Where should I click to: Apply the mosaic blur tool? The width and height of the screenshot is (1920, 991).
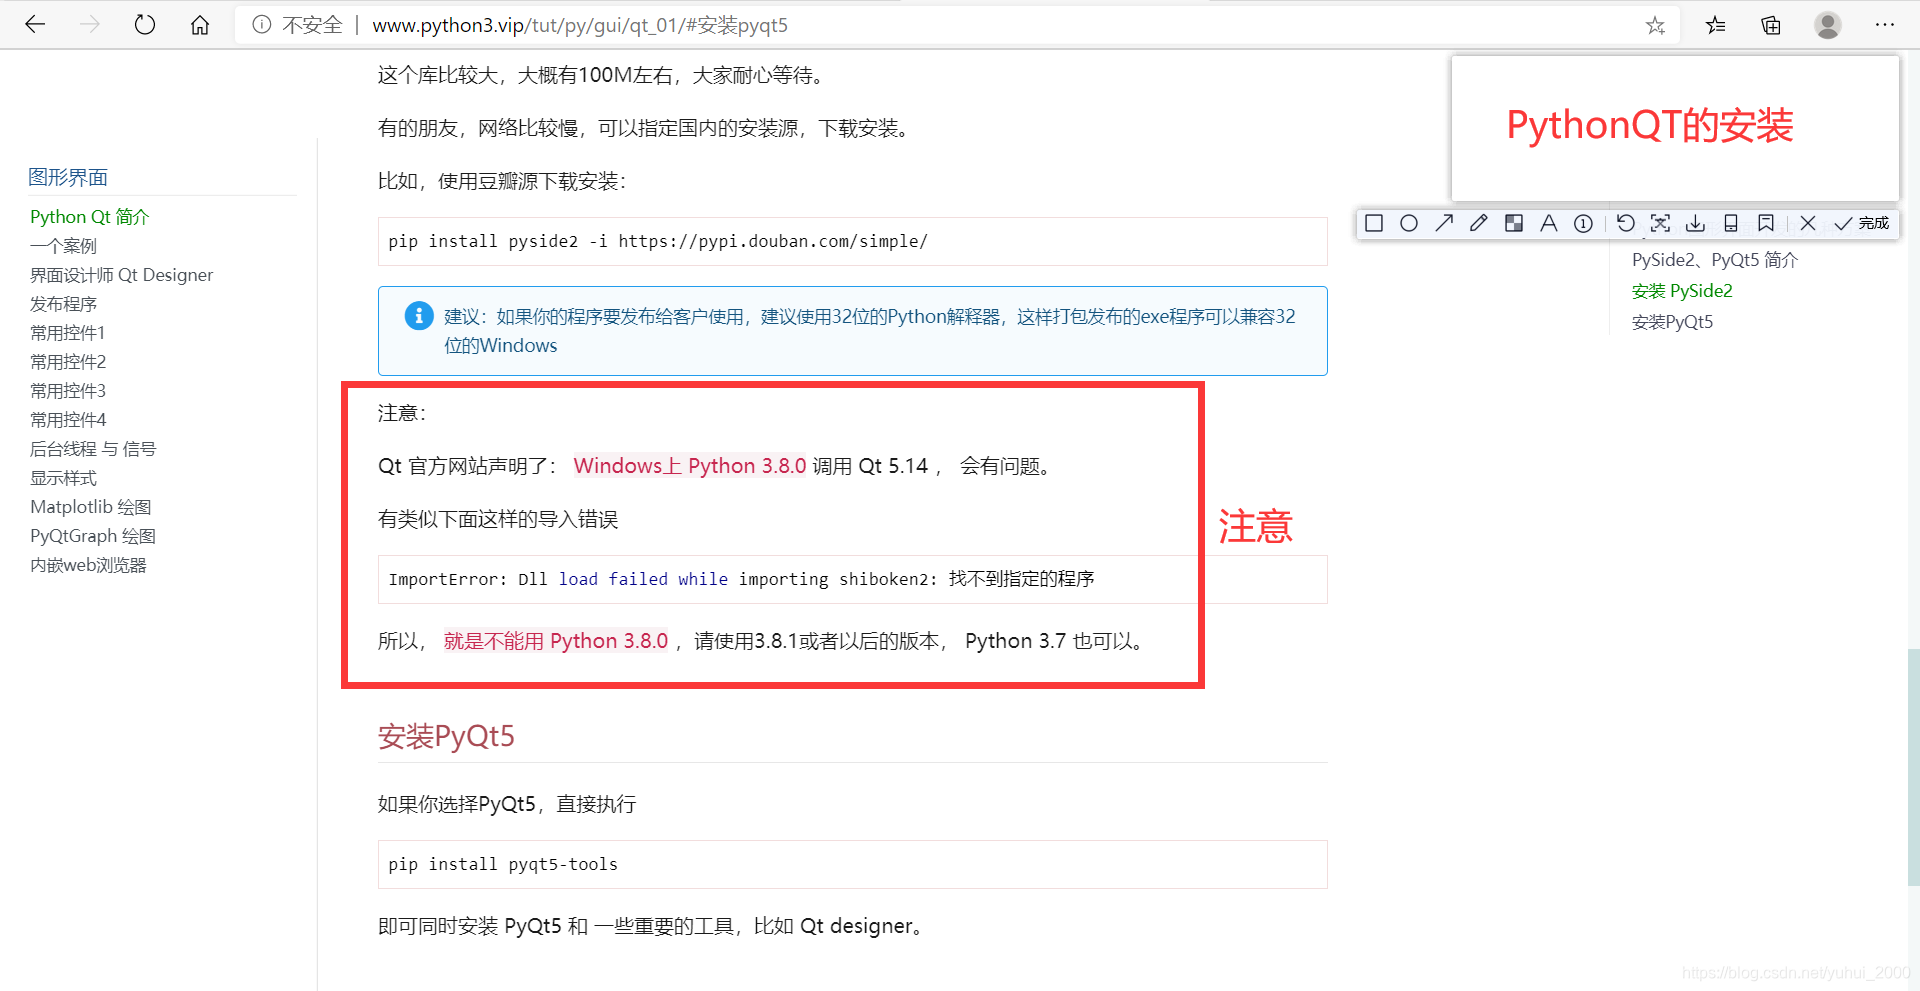(x=1513, y=223)
